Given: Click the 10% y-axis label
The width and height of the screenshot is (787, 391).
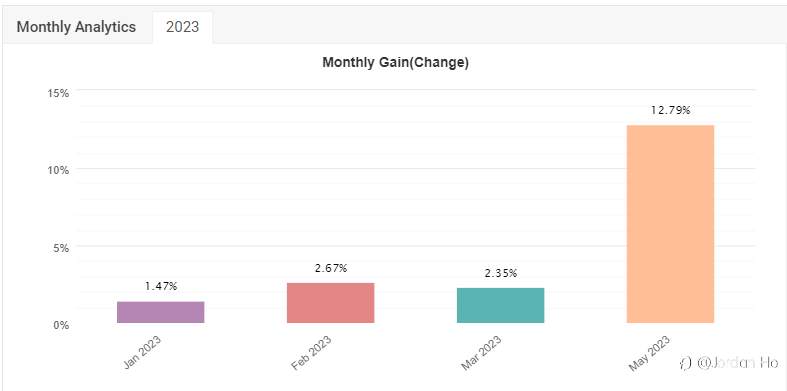Looking at the screenshot, I should 58,170.
